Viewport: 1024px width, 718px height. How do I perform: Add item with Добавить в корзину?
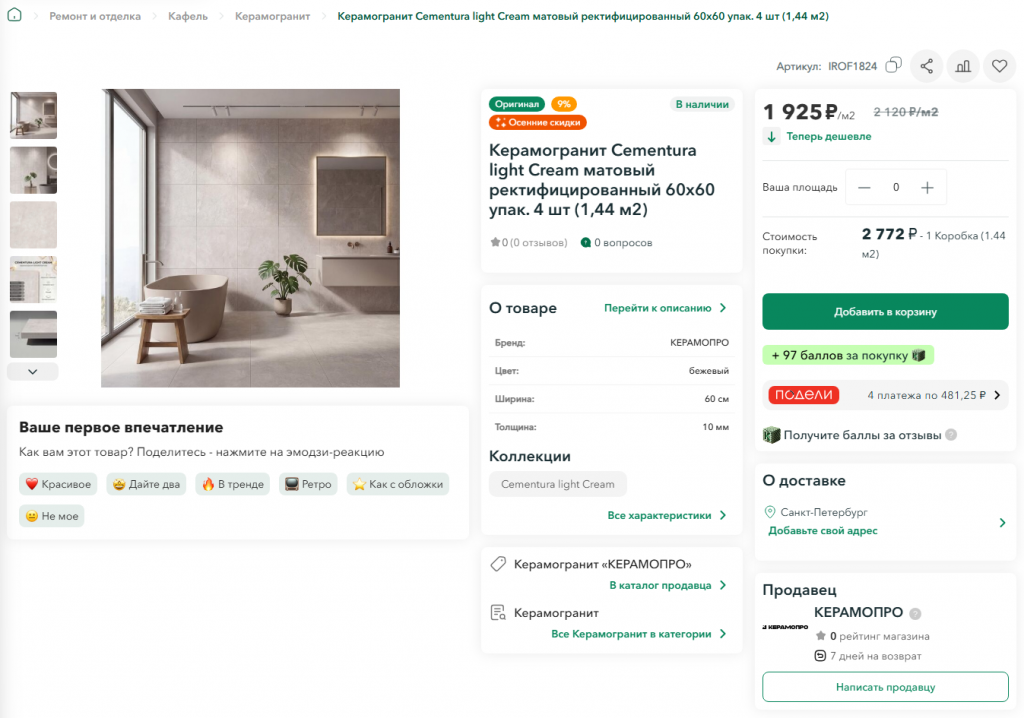(x=885, y=312)
